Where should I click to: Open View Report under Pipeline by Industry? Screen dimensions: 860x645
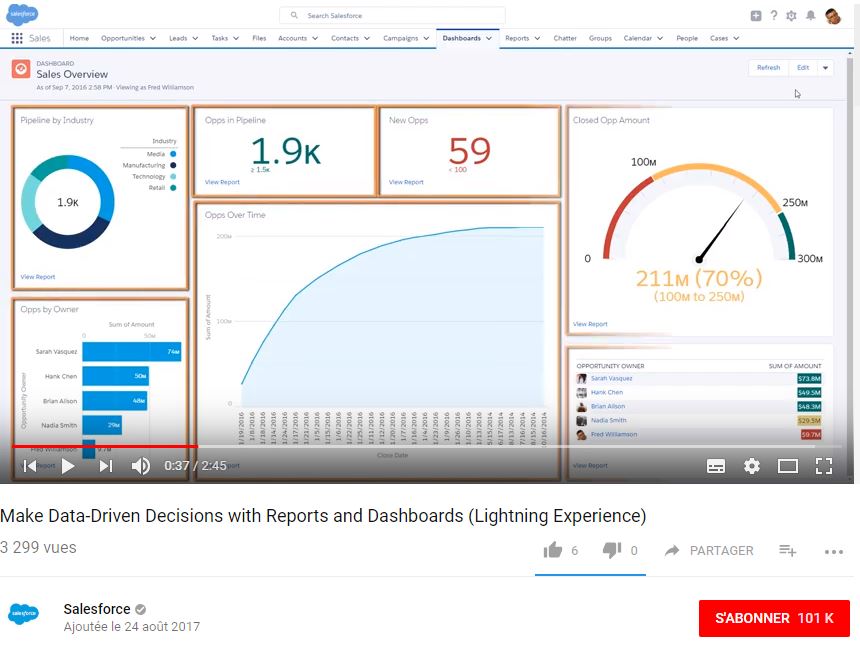tap(38, 277)
